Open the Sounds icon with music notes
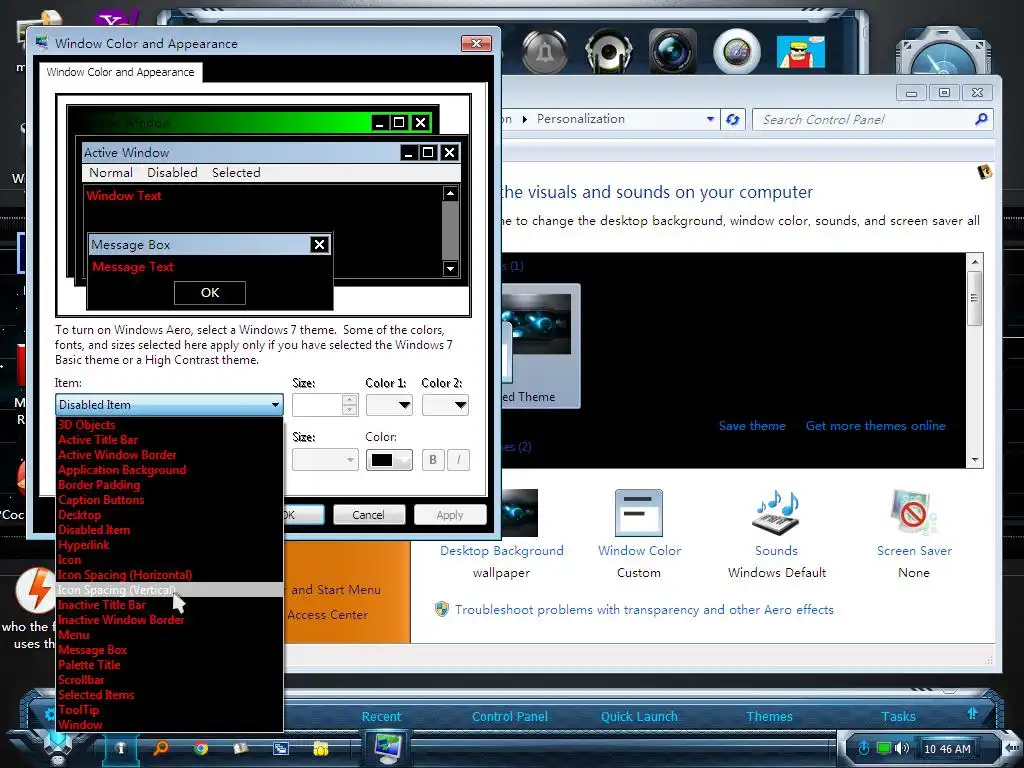 (x=776, y=513)
